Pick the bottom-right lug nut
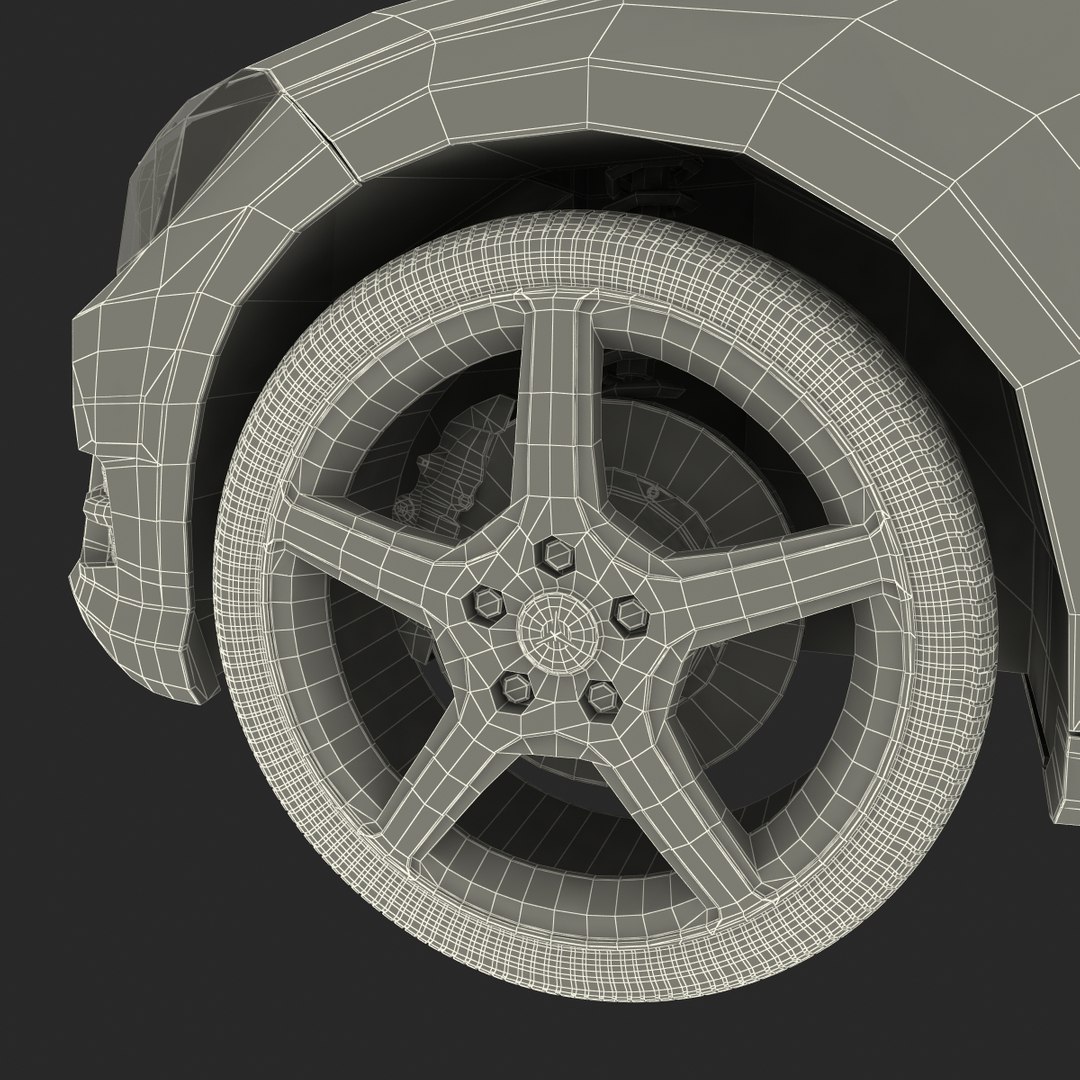 (601, 698)
